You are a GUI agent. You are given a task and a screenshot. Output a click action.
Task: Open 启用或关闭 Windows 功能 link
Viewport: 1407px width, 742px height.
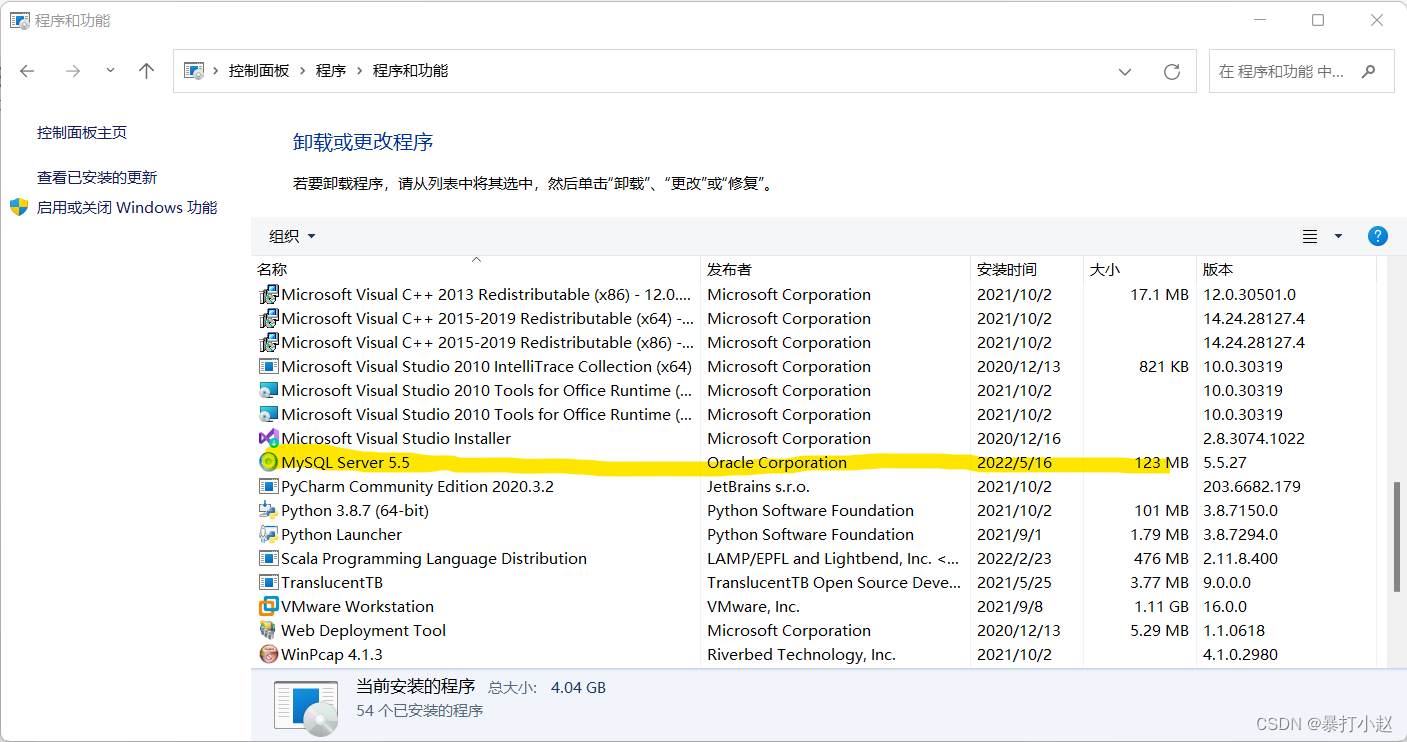click(127, 208)
